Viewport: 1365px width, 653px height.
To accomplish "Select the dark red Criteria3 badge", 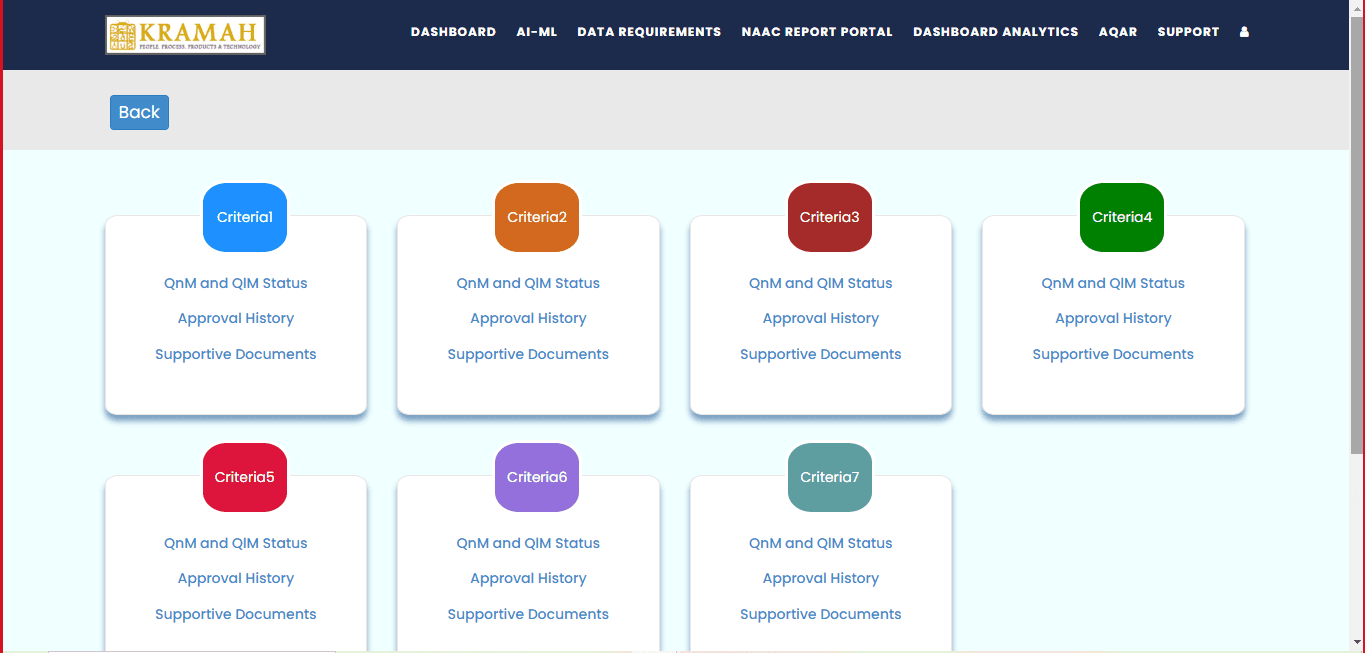I will click(829, 217).
